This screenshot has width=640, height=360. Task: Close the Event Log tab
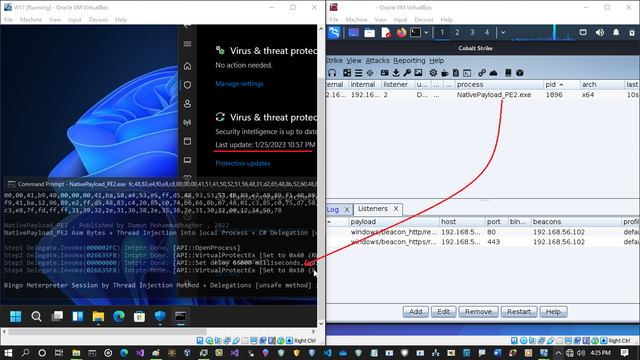pyautogui.click(x=347, y=209)
